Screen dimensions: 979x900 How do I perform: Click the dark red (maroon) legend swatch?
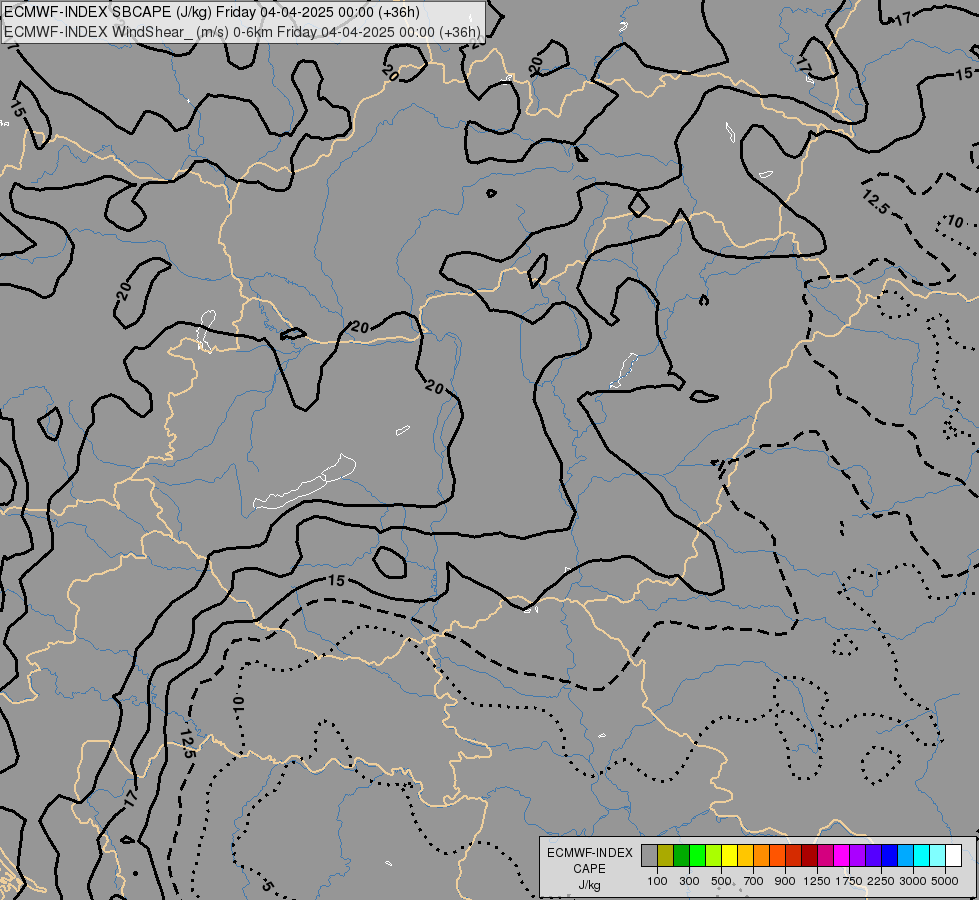[x=810, y=856]
